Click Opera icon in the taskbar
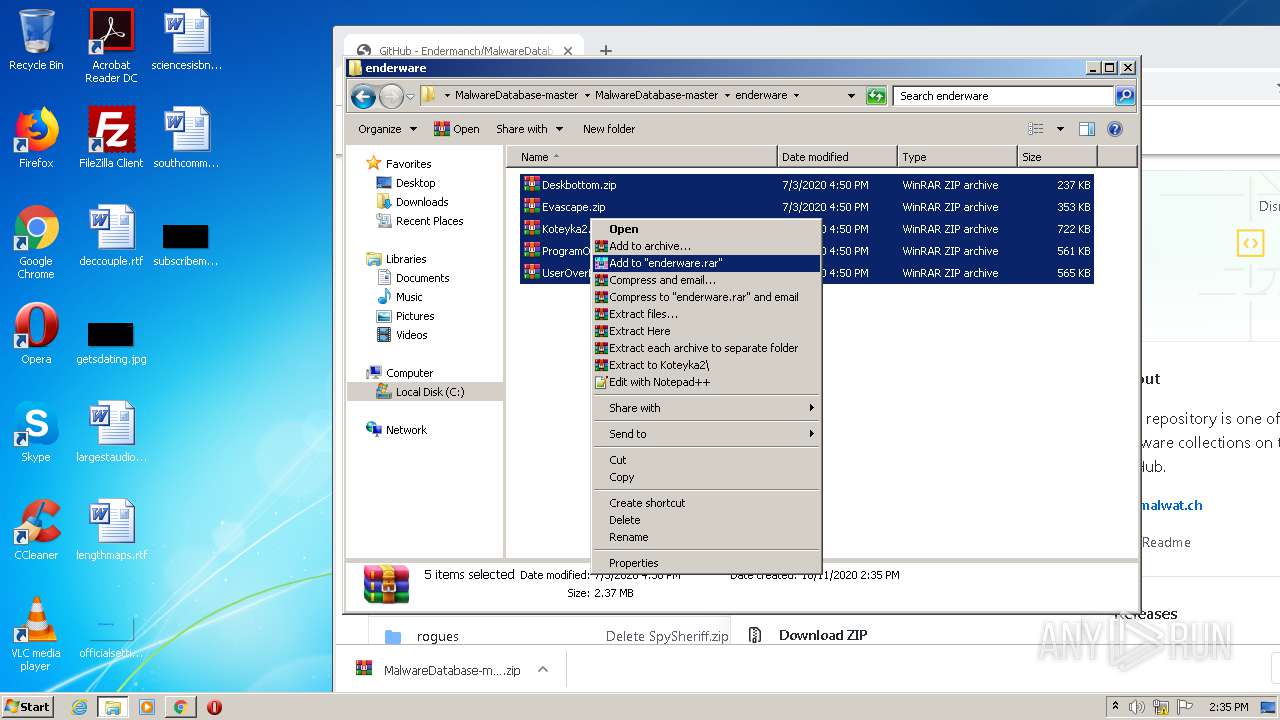This screenshot has width=1280, height=720. (214, 707)
